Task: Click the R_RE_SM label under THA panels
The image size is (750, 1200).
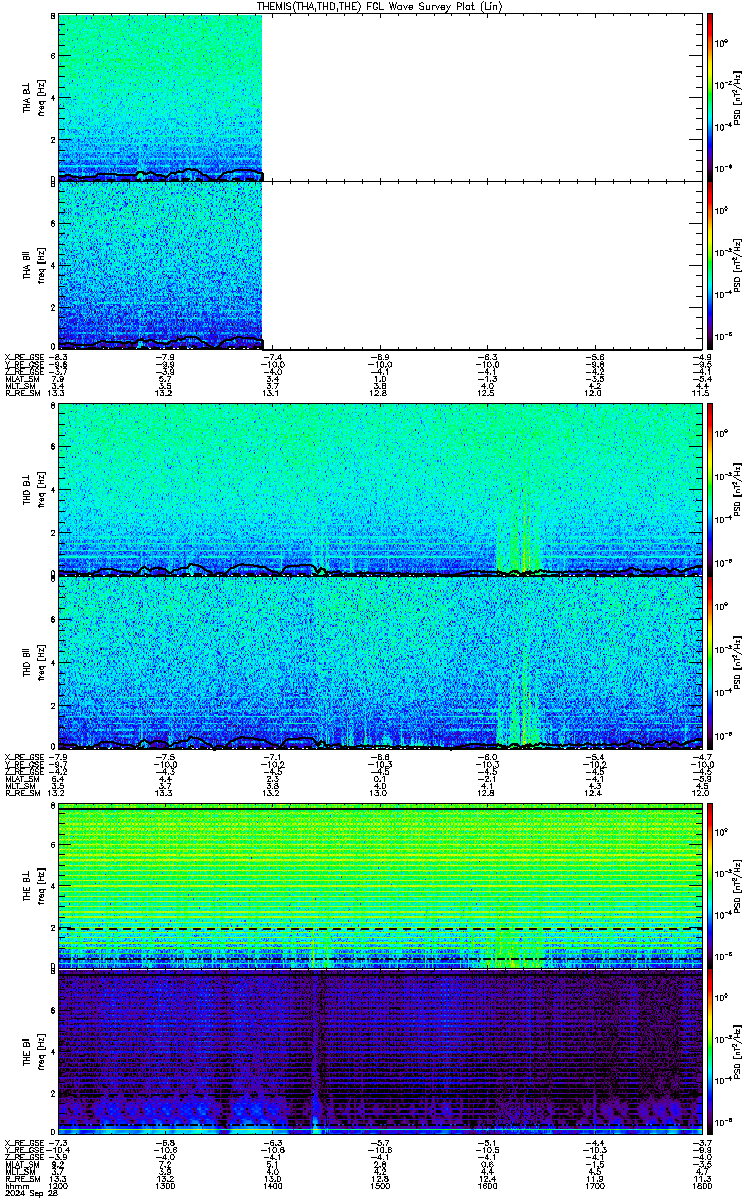Action: point(21,392)
